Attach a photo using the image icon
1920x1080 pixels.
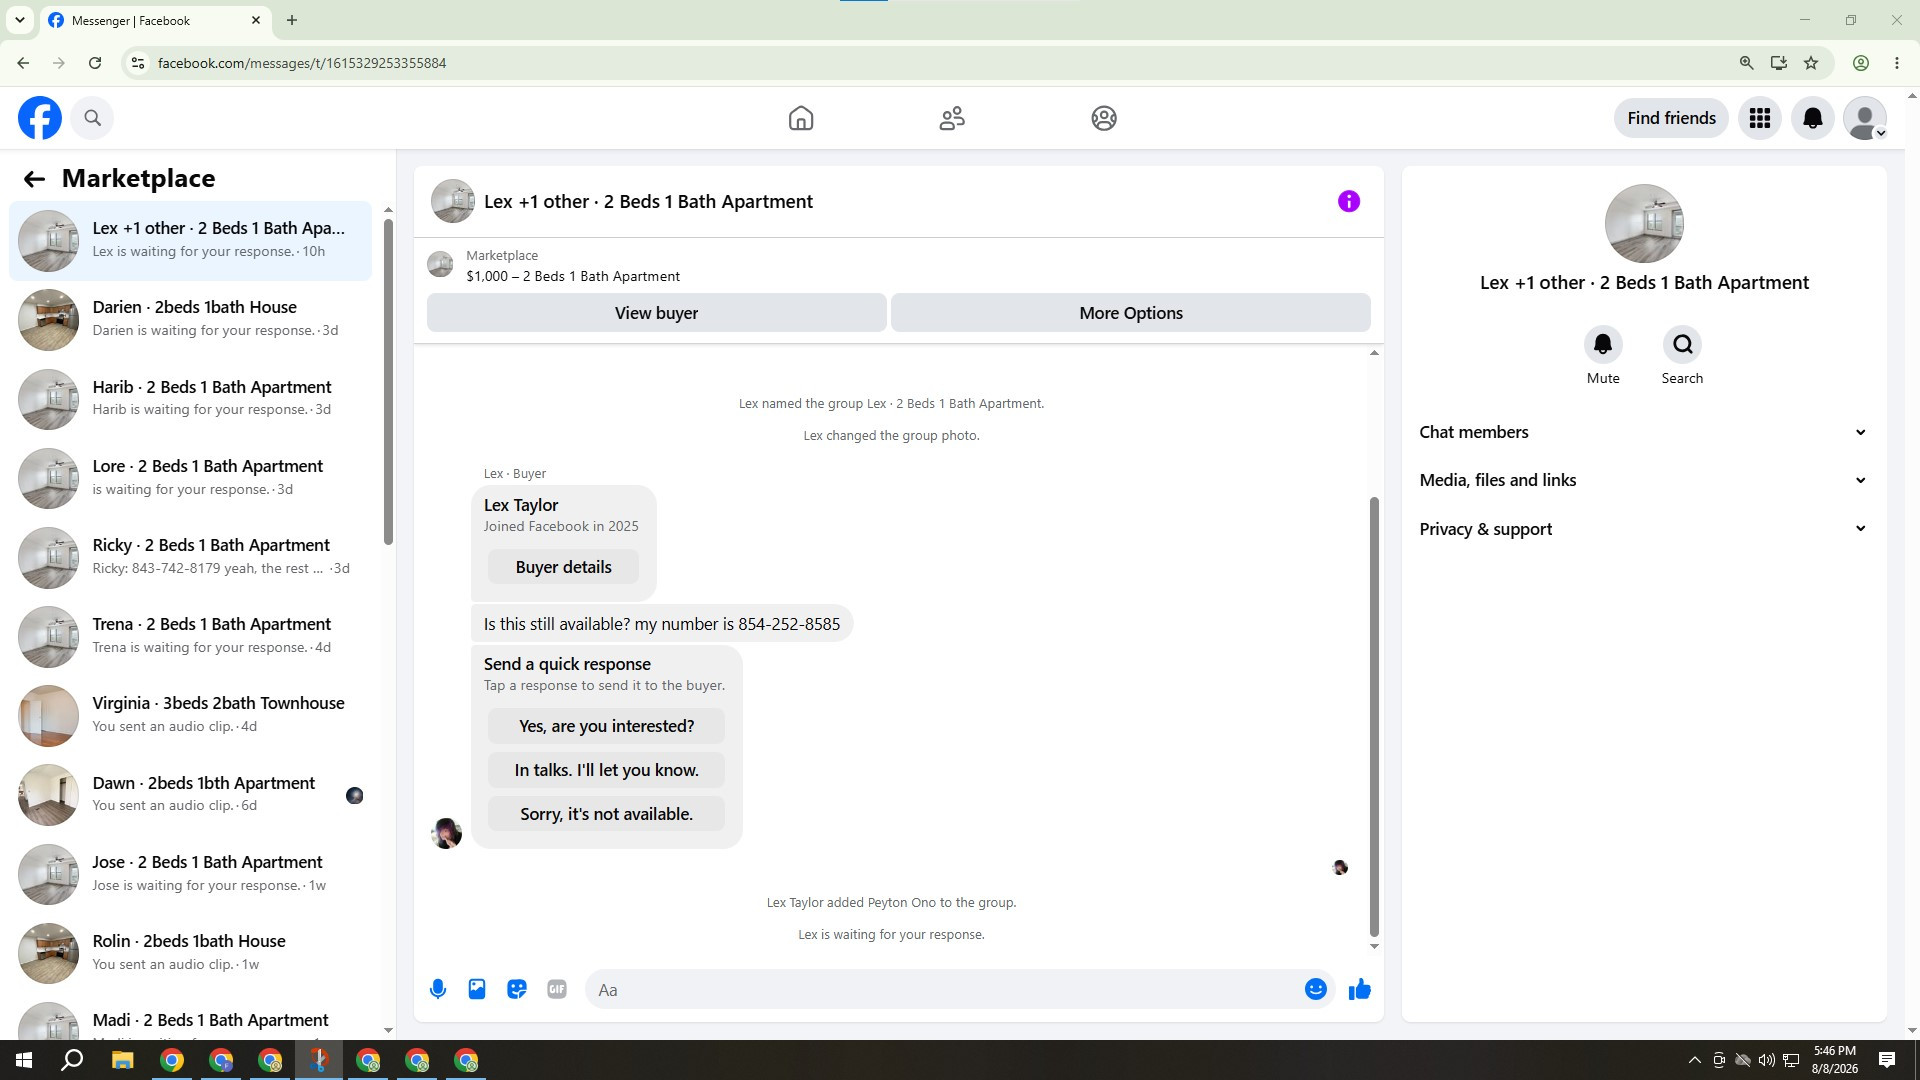pyautogui.click(x=477, y=990)
